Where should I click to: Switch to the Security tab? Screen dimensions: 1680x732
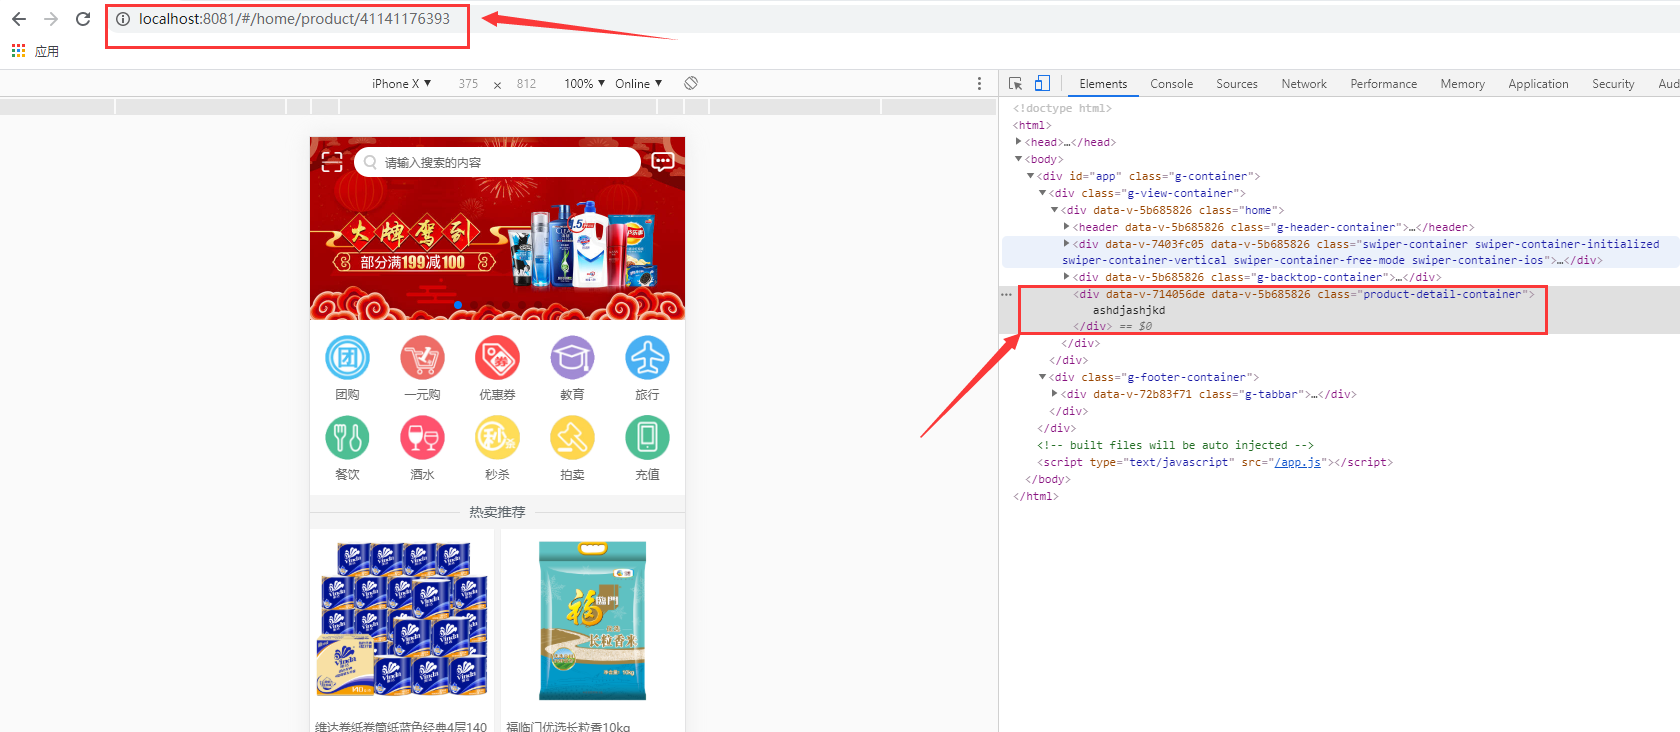[1613, 84]
